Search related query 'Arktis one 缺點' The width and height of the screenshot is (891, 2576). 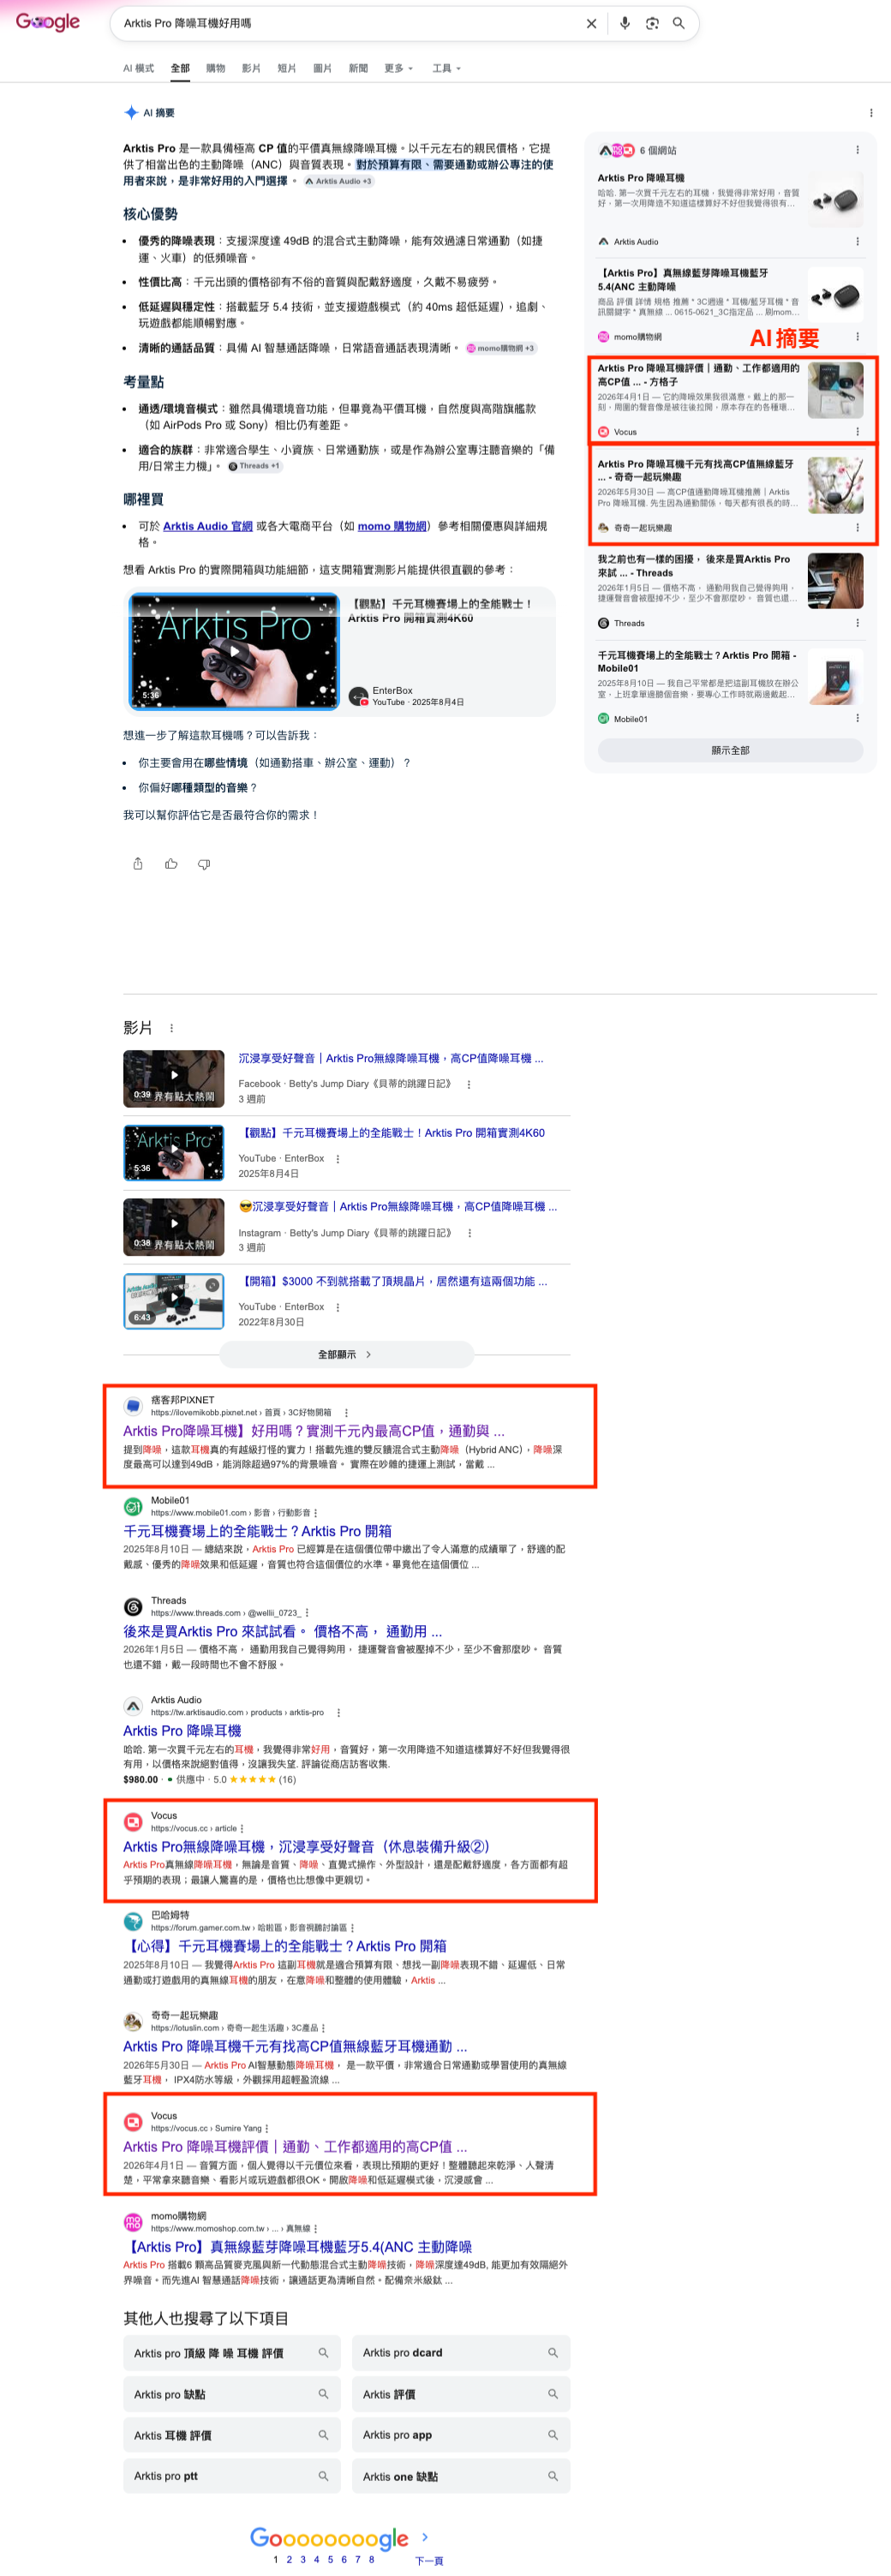click(461, 2476)
